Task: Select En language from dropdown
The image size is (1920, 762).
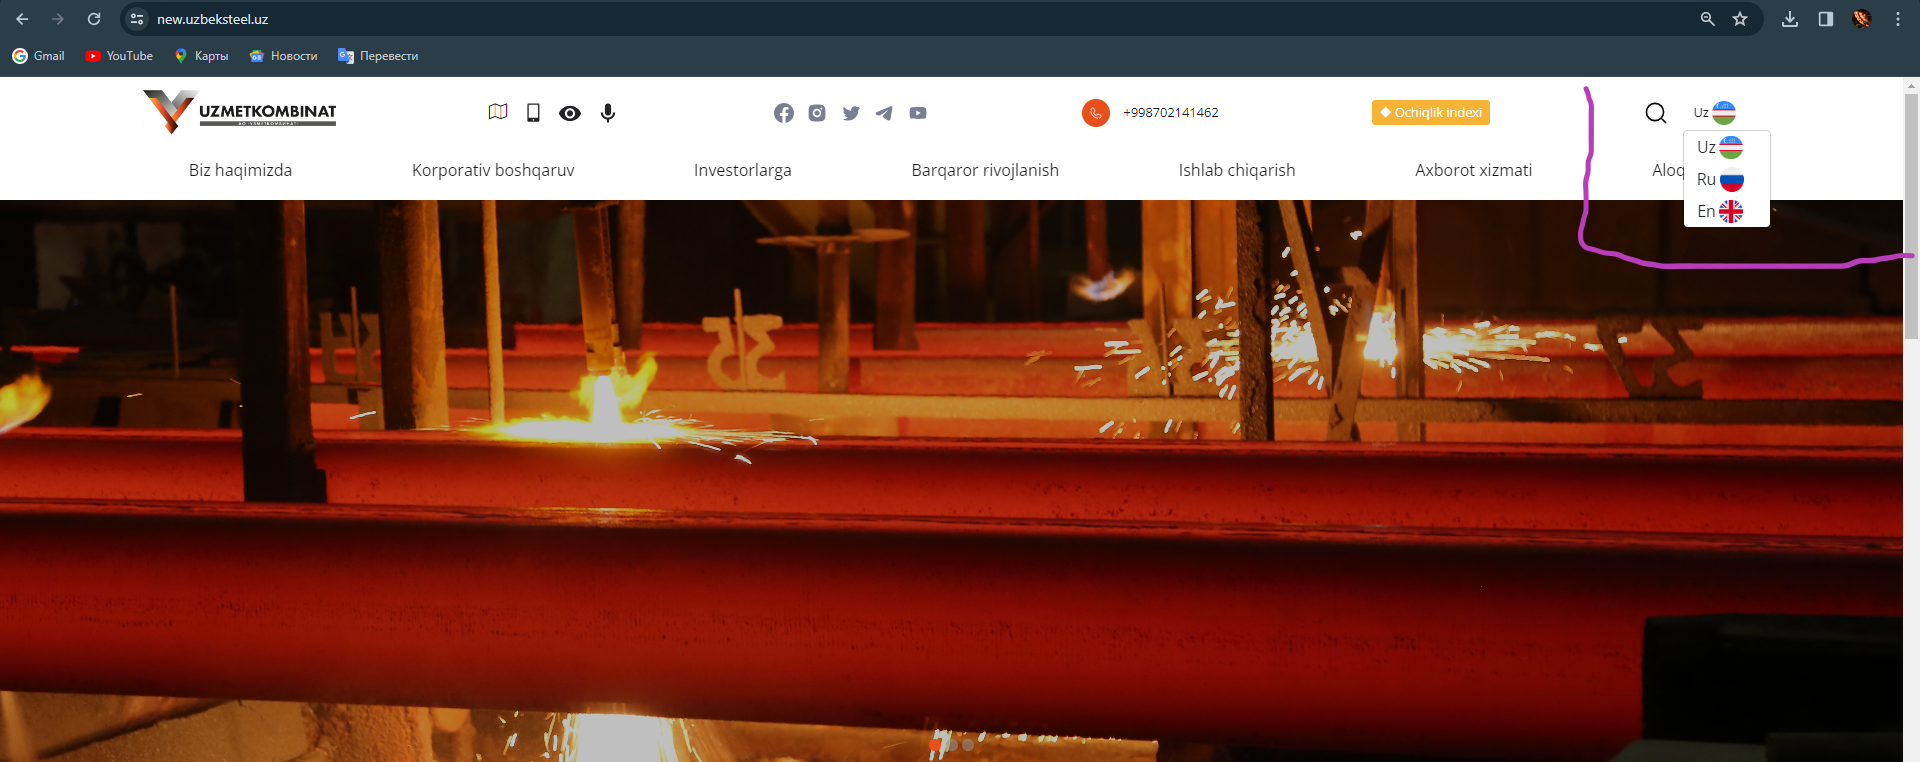Action: click(1719, 212)
